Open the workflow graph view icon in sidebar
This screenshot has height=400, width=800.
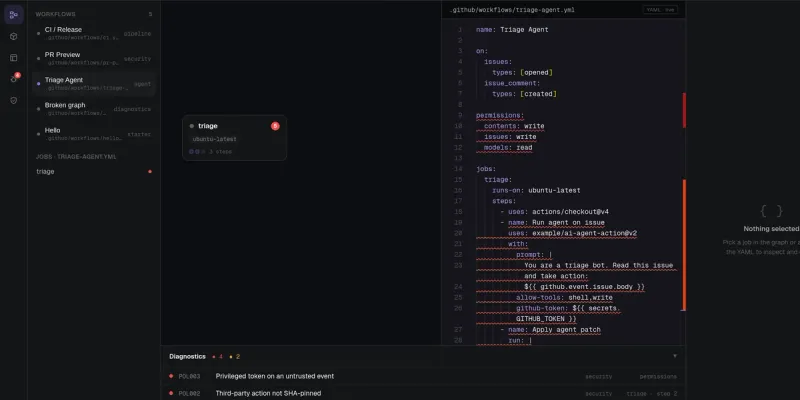14,14
